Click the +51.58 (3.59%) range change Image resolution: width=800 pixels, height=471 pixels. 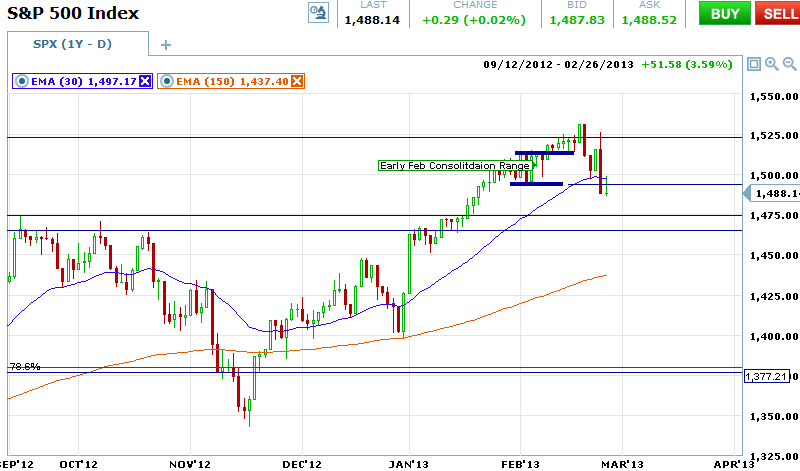point(687,64)
